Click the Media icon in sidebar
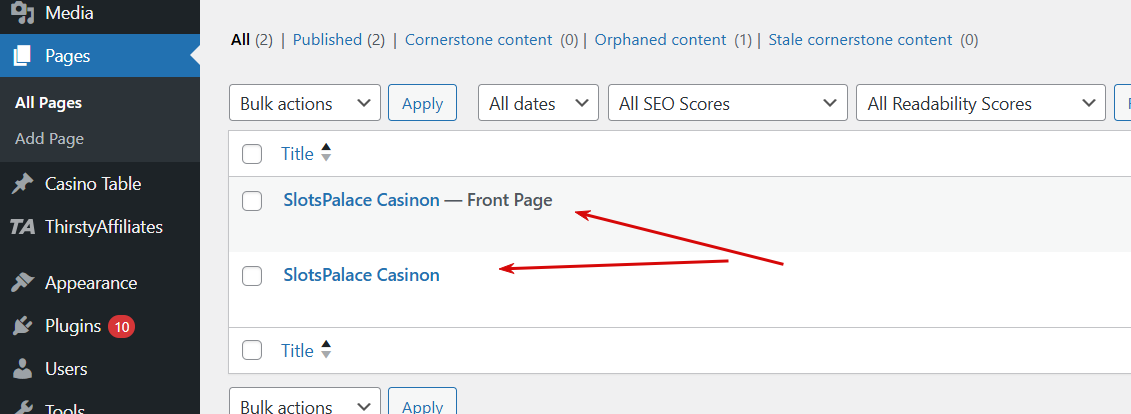The width and height of the screenshot is (1131, 414). (x=22, y=13)
